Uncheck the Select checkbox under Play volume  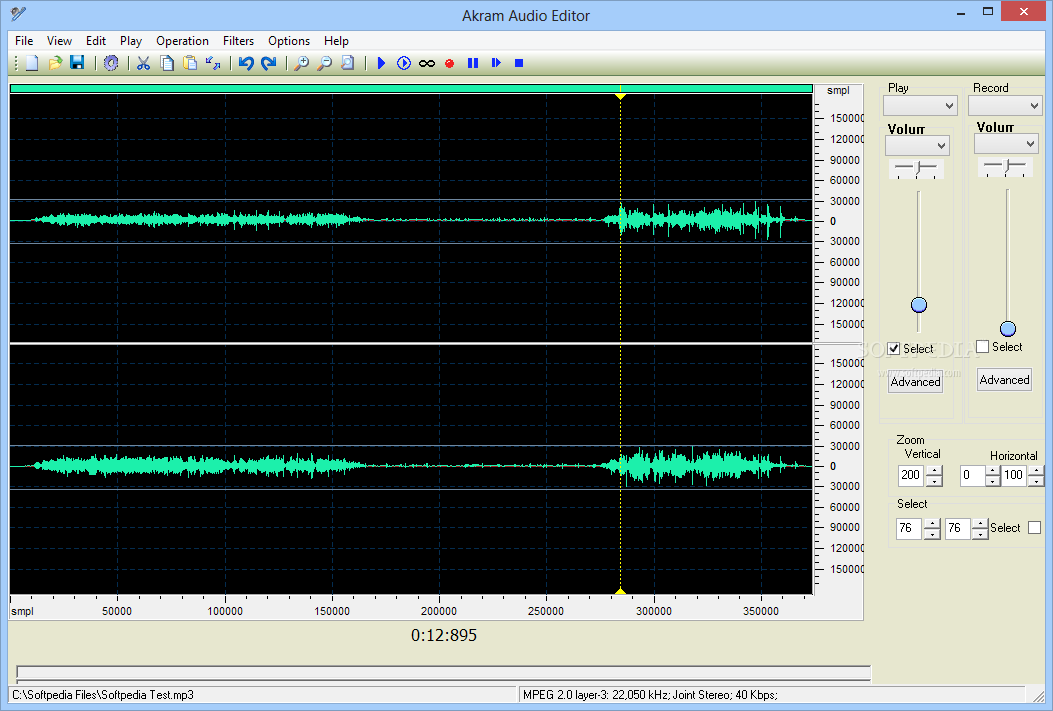click(893, 348)
